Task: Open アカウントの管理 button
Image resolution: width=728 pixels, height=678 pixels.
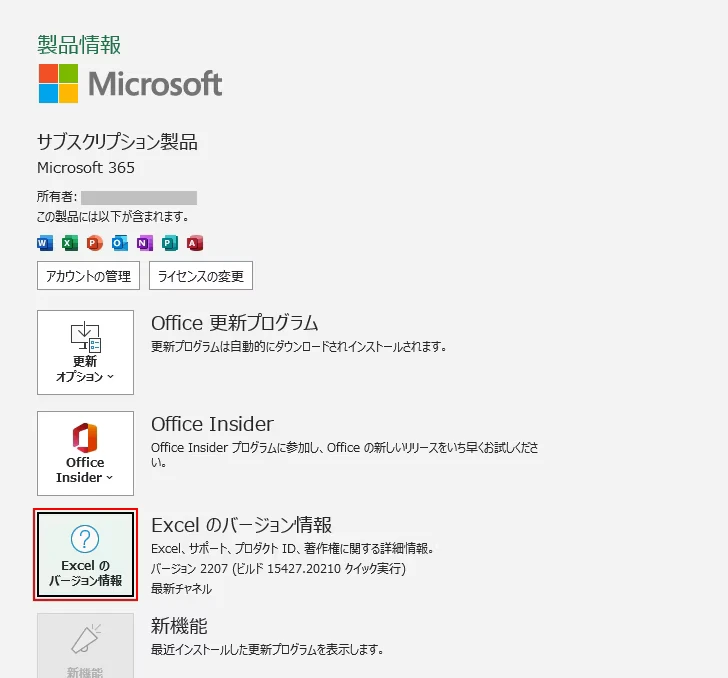Action: click(x=88, y=275)
